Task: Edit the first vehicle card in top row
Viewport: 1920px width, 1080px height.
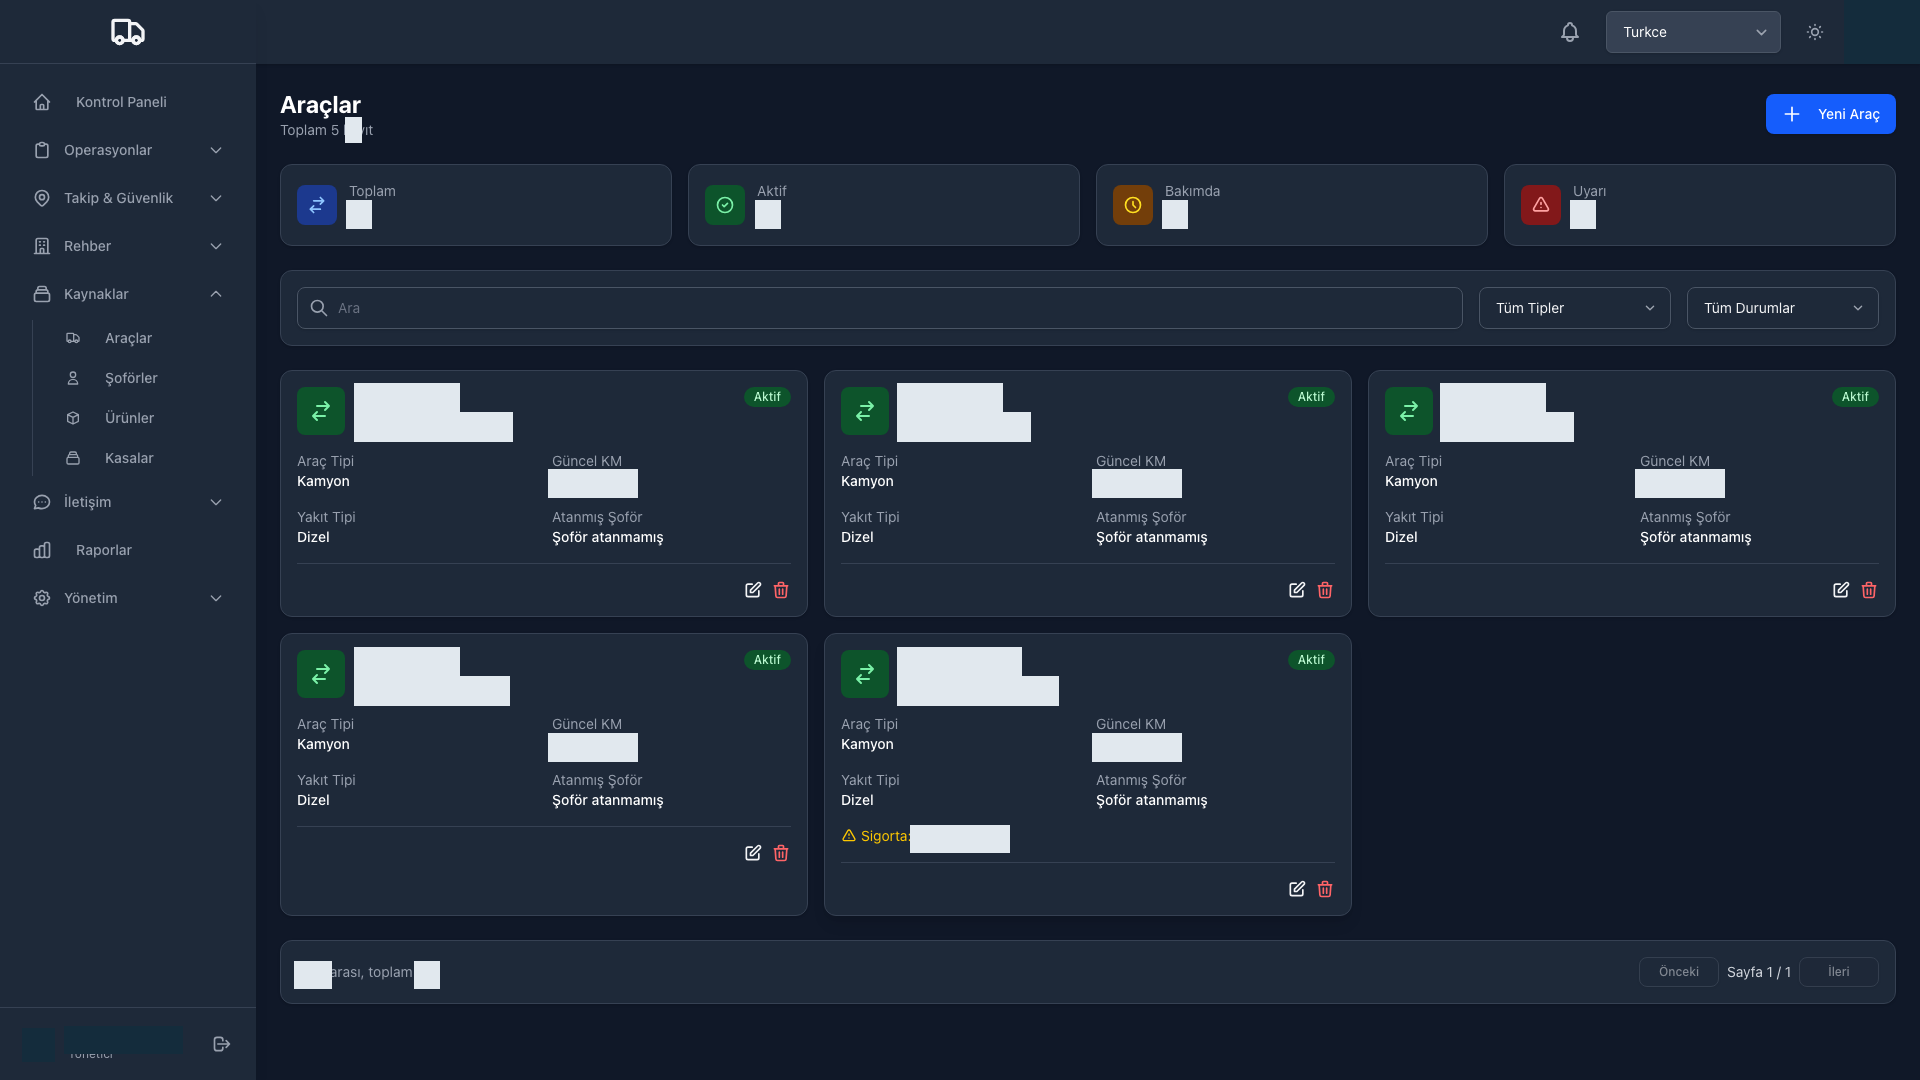Action: (753, 590)
